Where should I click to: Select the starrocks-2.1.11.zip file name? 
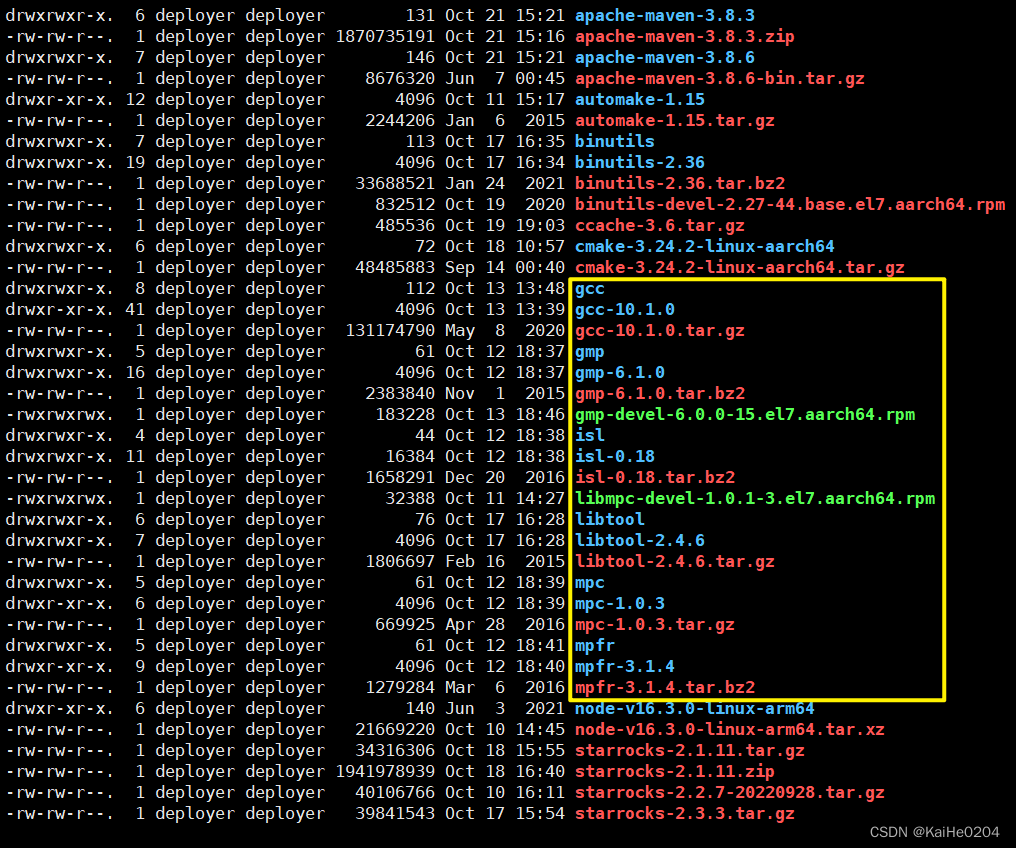(675, 772)
